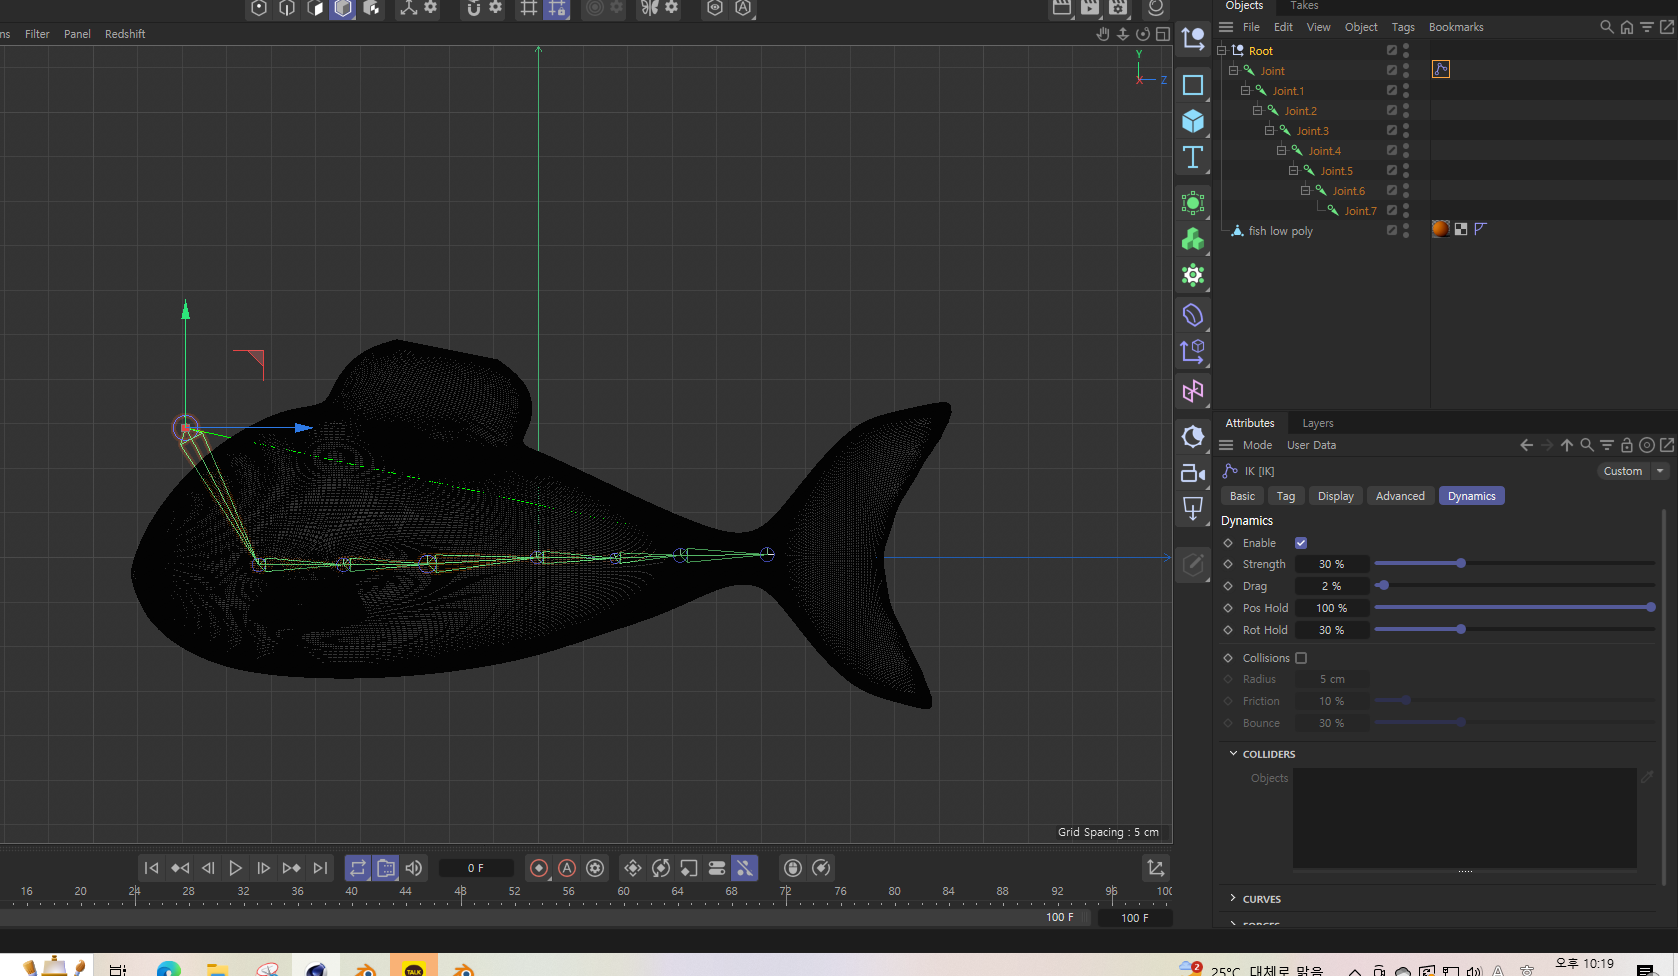The width and height of the screenshot is (1678, 976).
Task: Enable the Collisions checkbox
Action: tap(1301, 658)
